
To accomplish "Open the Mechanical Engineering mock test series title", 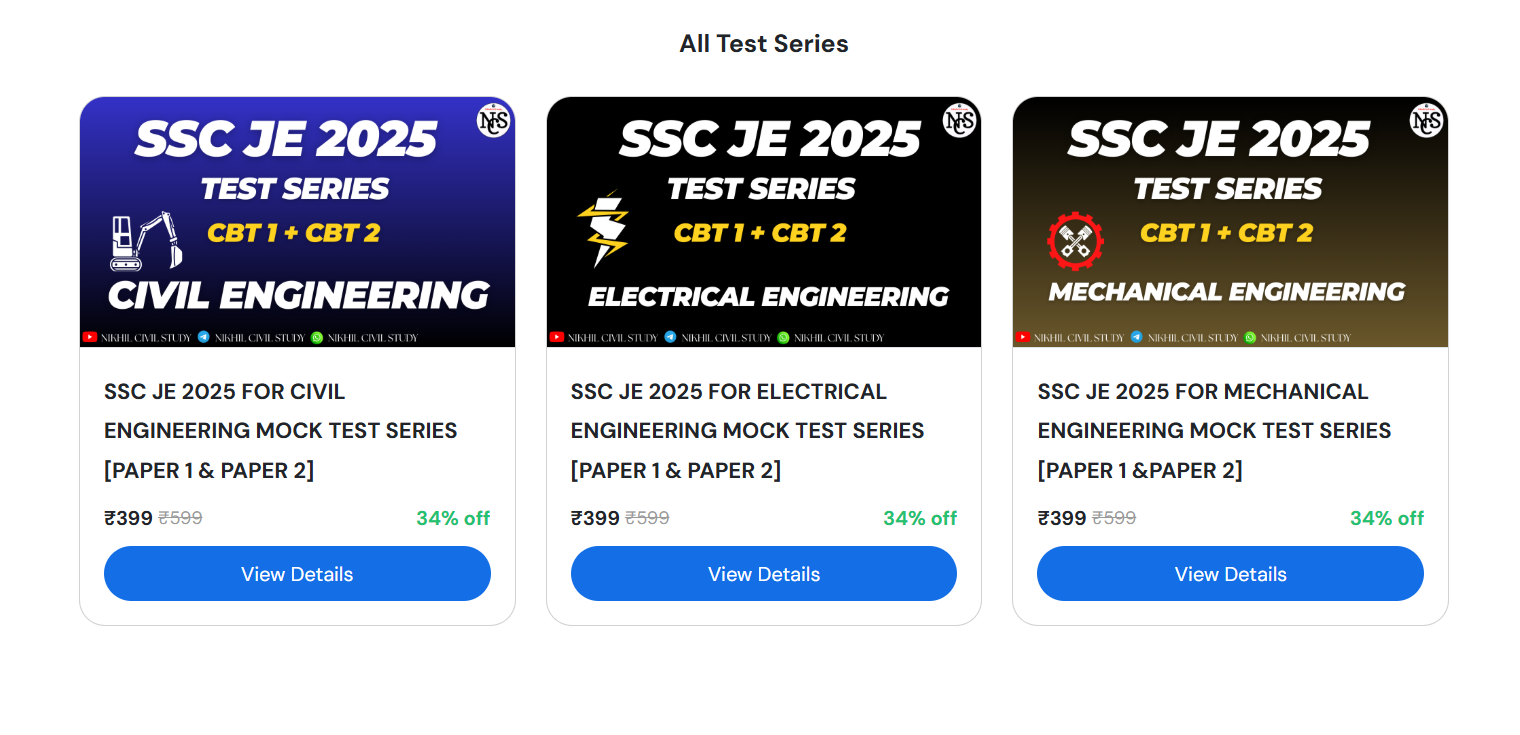I will pyautogui.click(x=1214, y=431).
